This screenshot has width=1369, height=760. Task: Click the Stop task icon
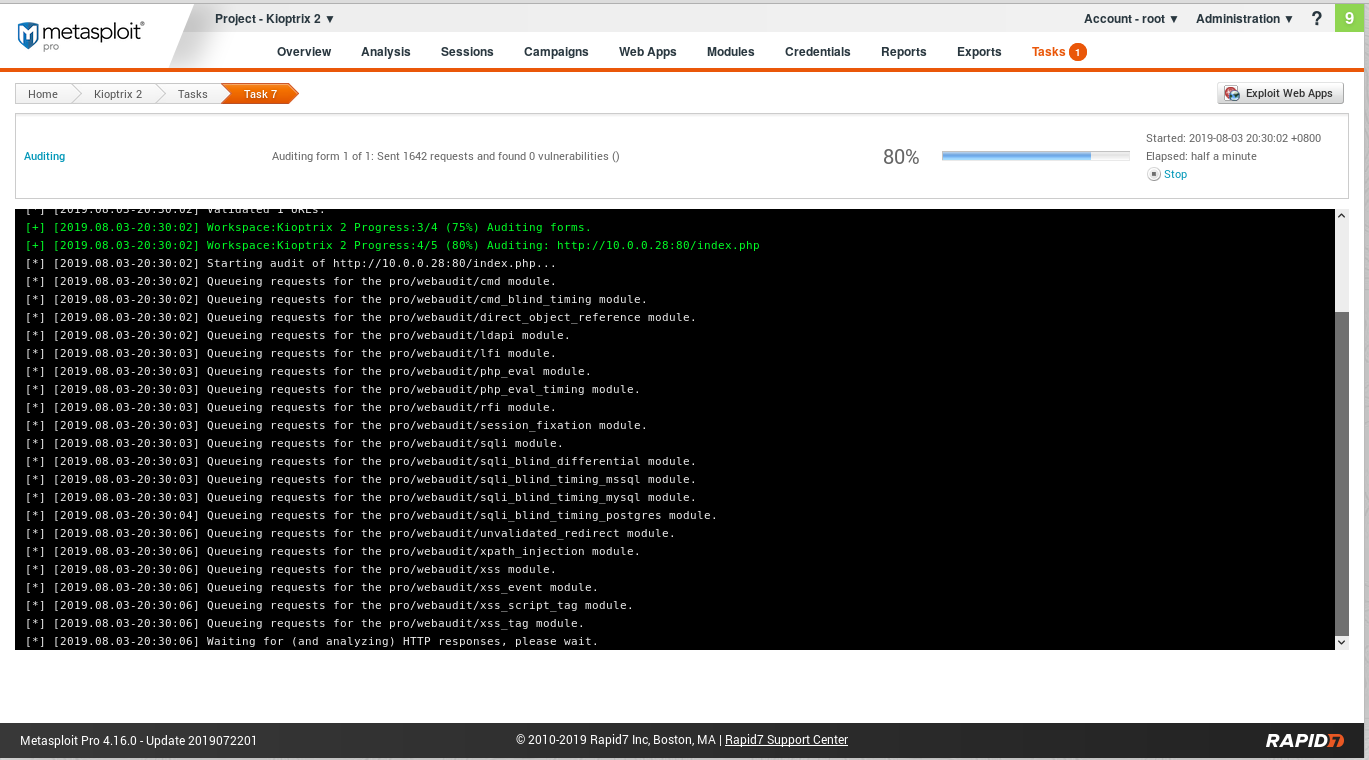[x=1154, y=174]
